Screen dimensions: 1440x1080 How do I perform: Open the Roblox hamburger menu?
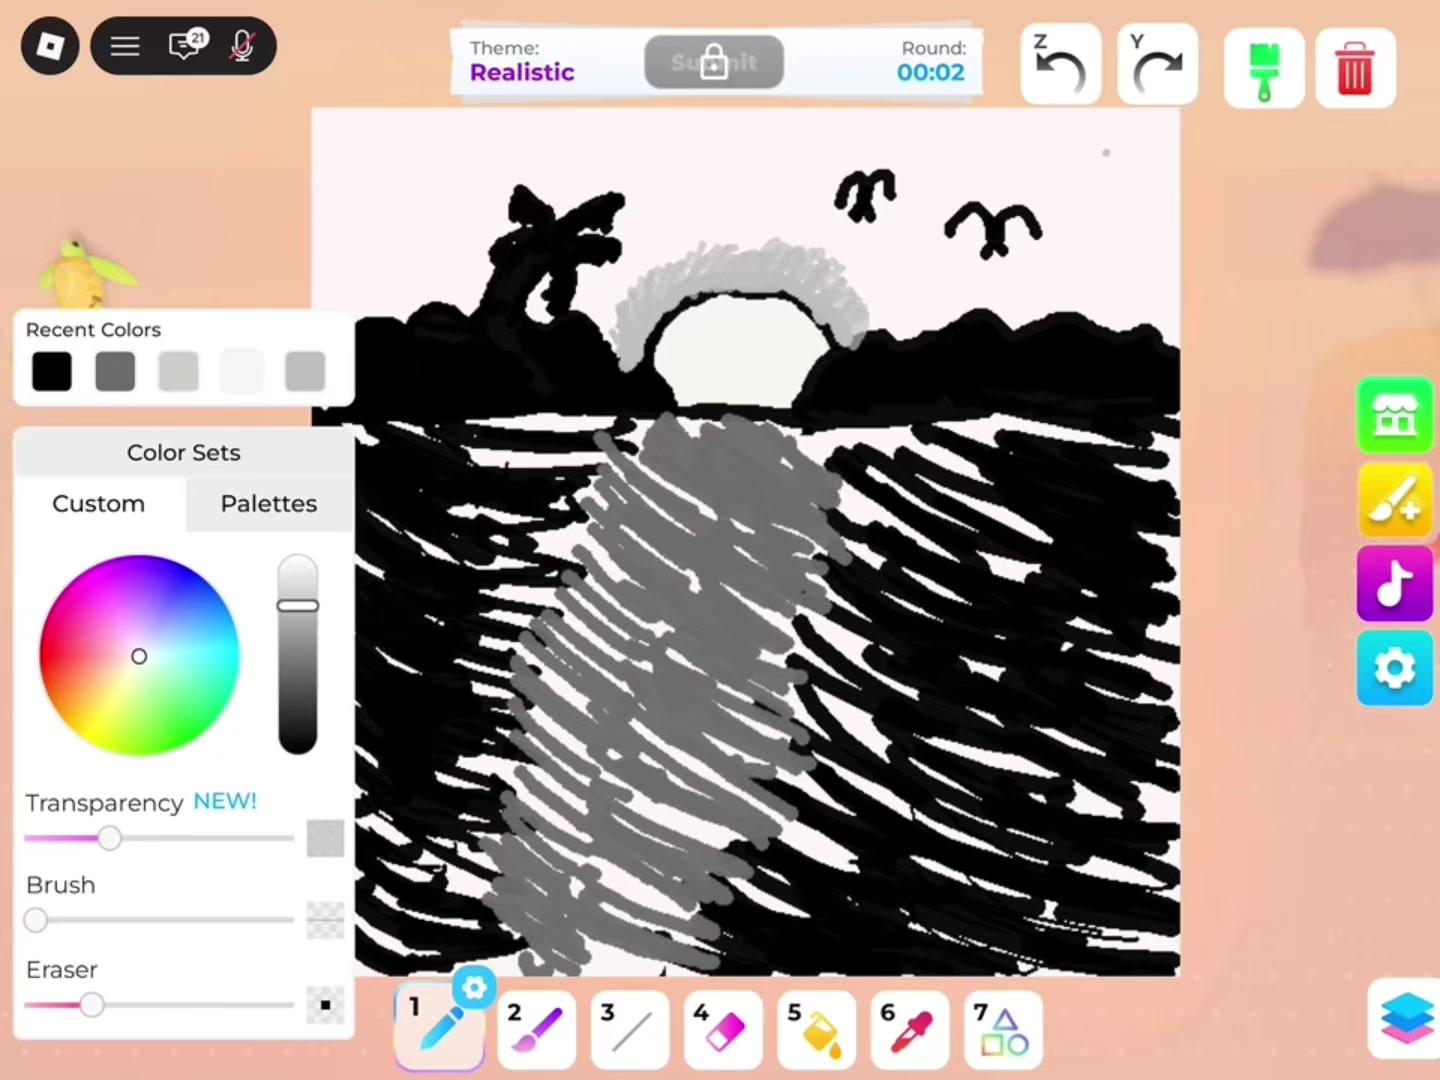[x=125, y=46]
